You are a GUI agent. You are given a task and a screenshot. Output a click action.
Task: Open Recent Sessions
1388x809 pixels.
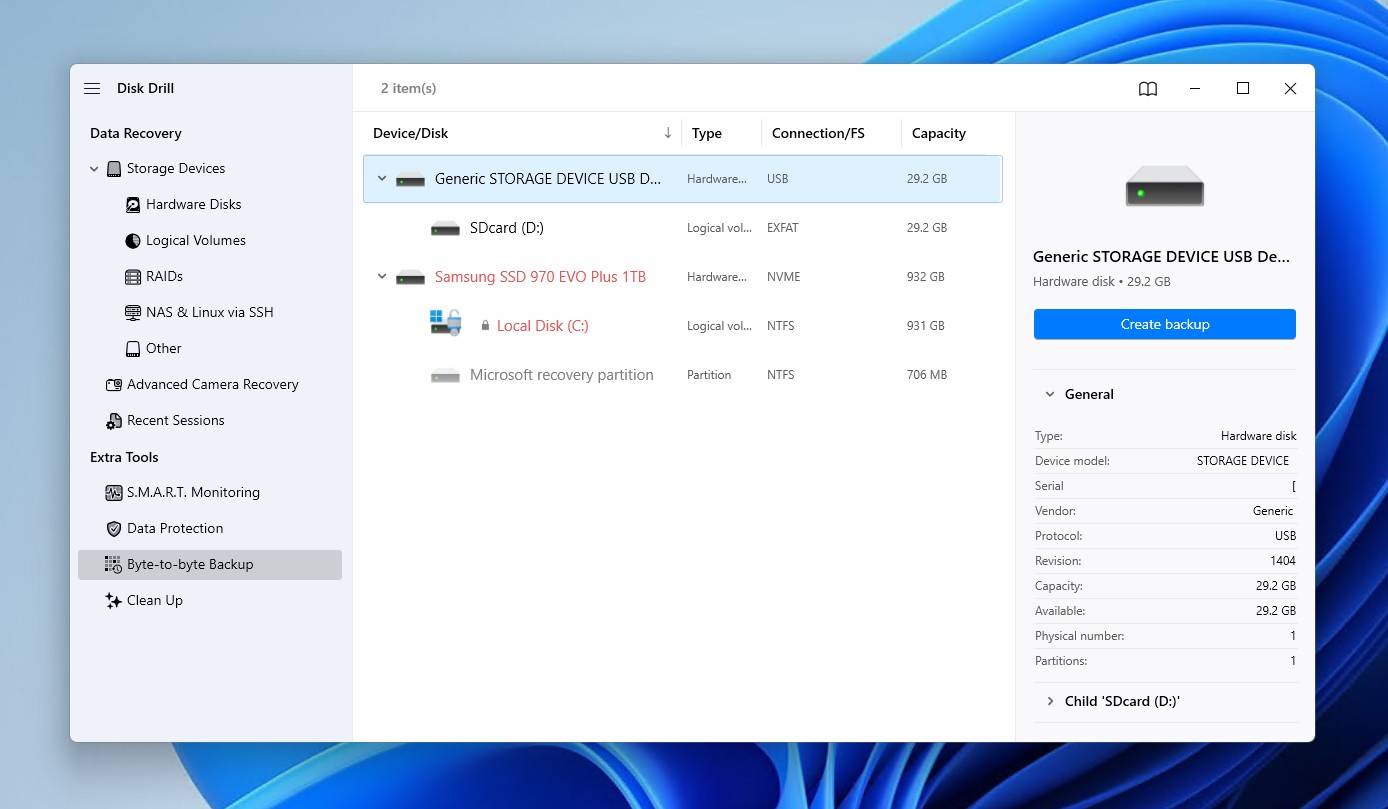point(175,420)
